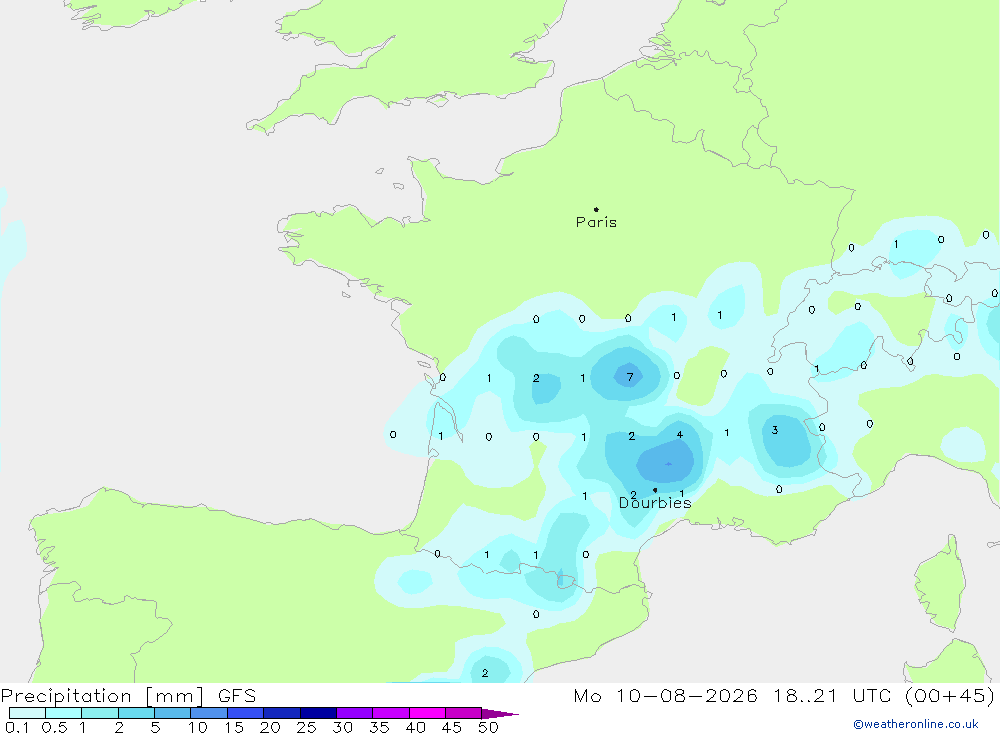Click the legend label '50'
This screenshot has height=733, width=1000.
coord(488,727)
